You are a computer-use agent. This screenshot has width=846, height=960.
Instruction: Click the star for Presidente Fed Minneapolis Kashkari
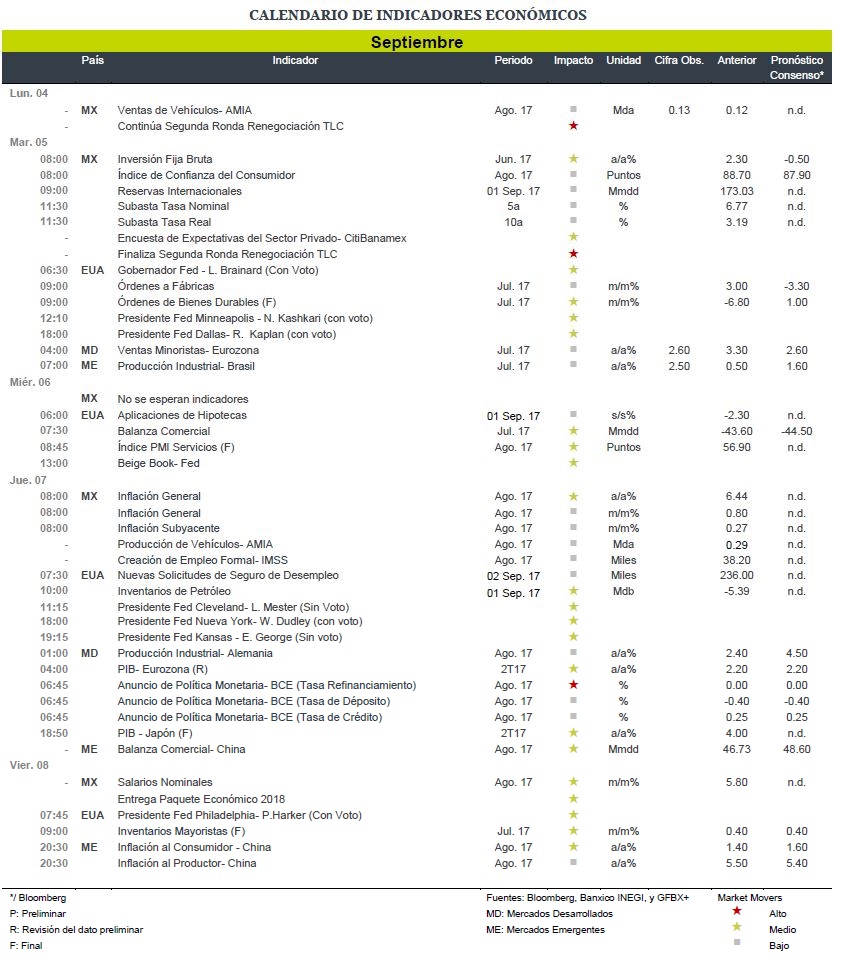click(x=573, y=317)
